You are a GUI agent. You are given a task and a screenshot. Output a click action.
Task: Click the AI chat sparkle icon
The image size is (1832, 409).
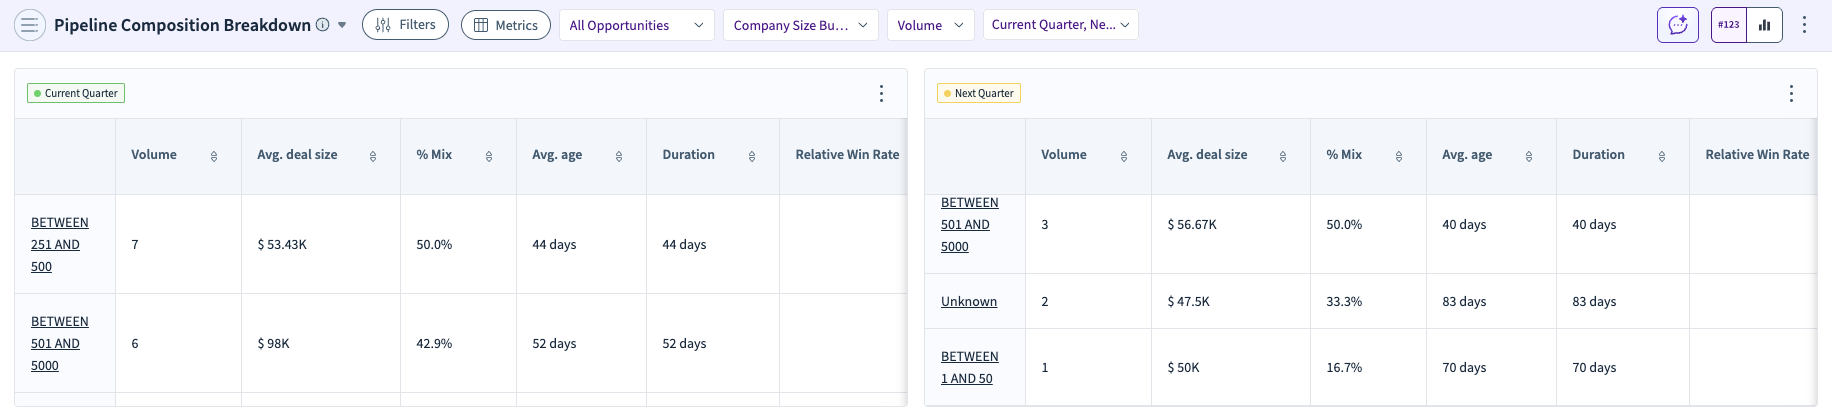[x=1677, y=25]
